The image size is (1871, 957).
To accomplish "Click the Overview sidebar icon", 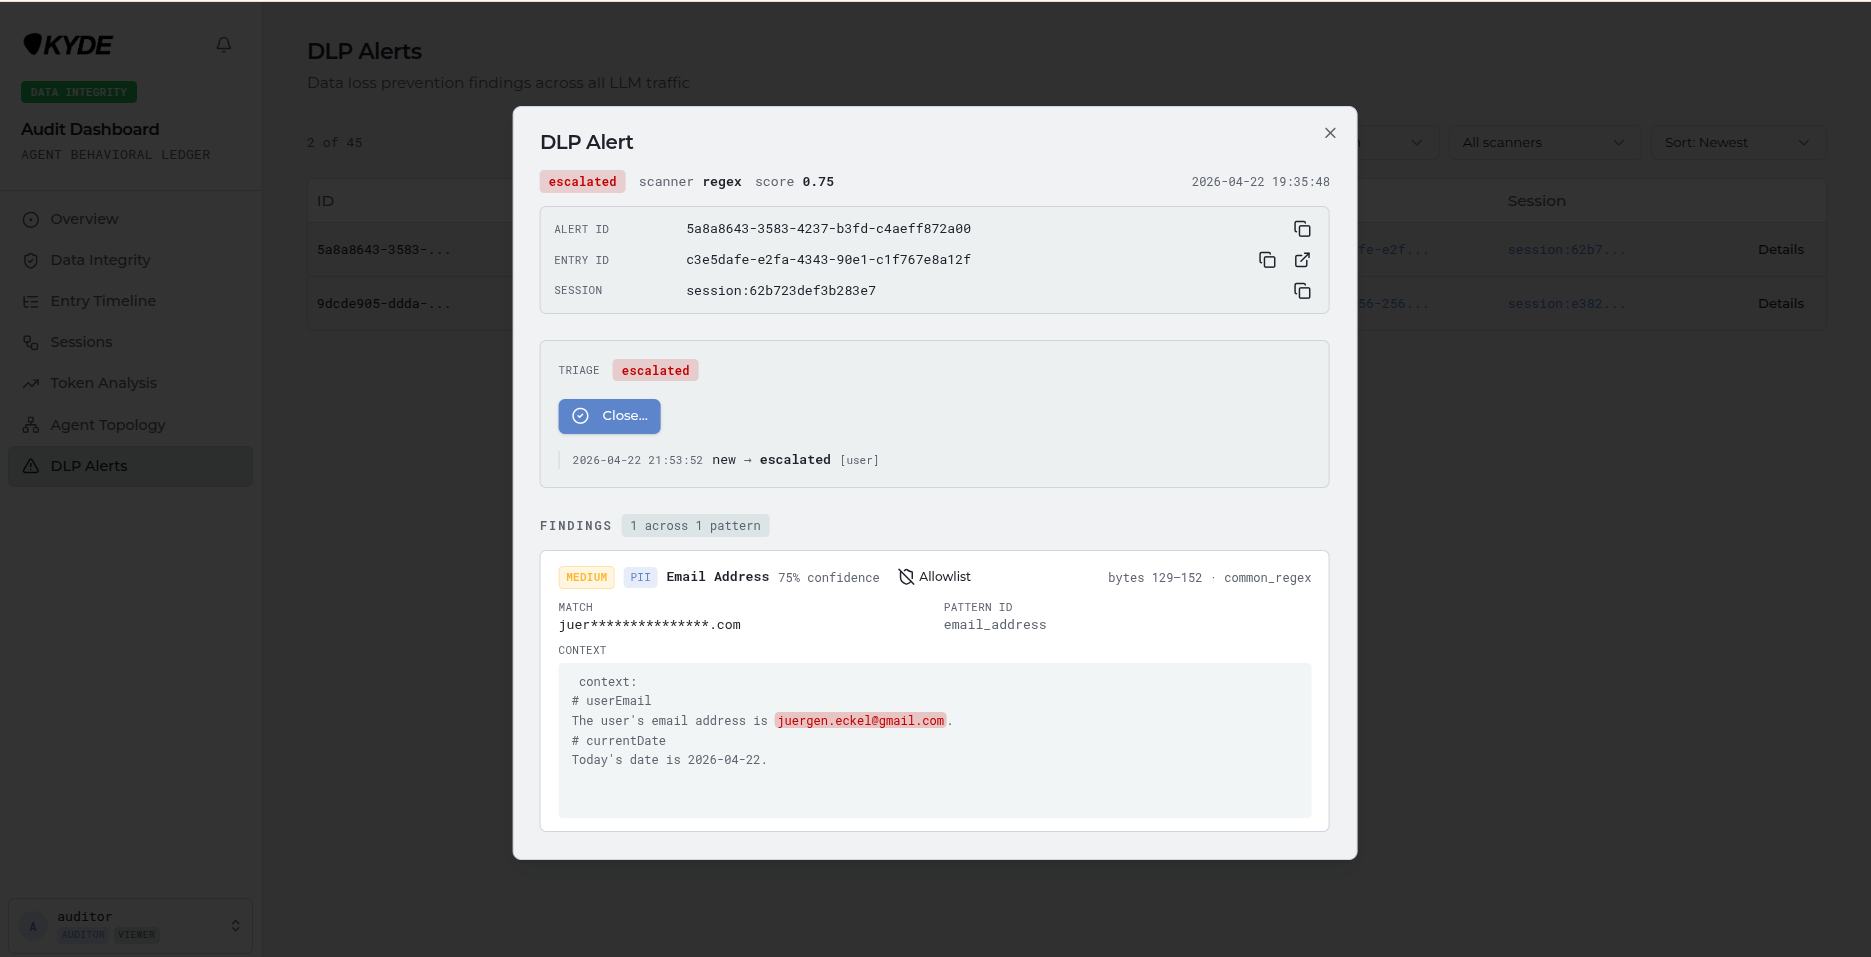I will click(x=31, y=220).
